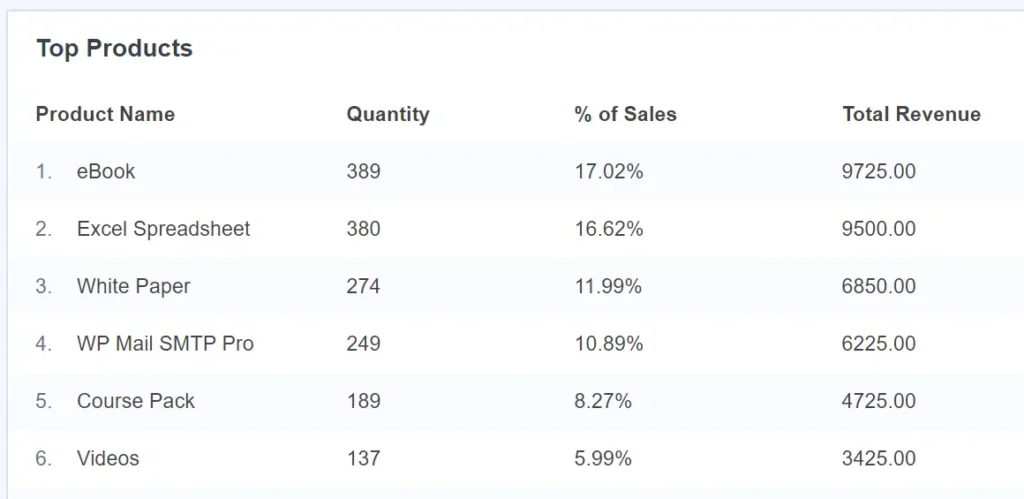Select the WP Mail SMTP Pro product
Viewport: 1024px width, 499px height.
coord(165,344)
